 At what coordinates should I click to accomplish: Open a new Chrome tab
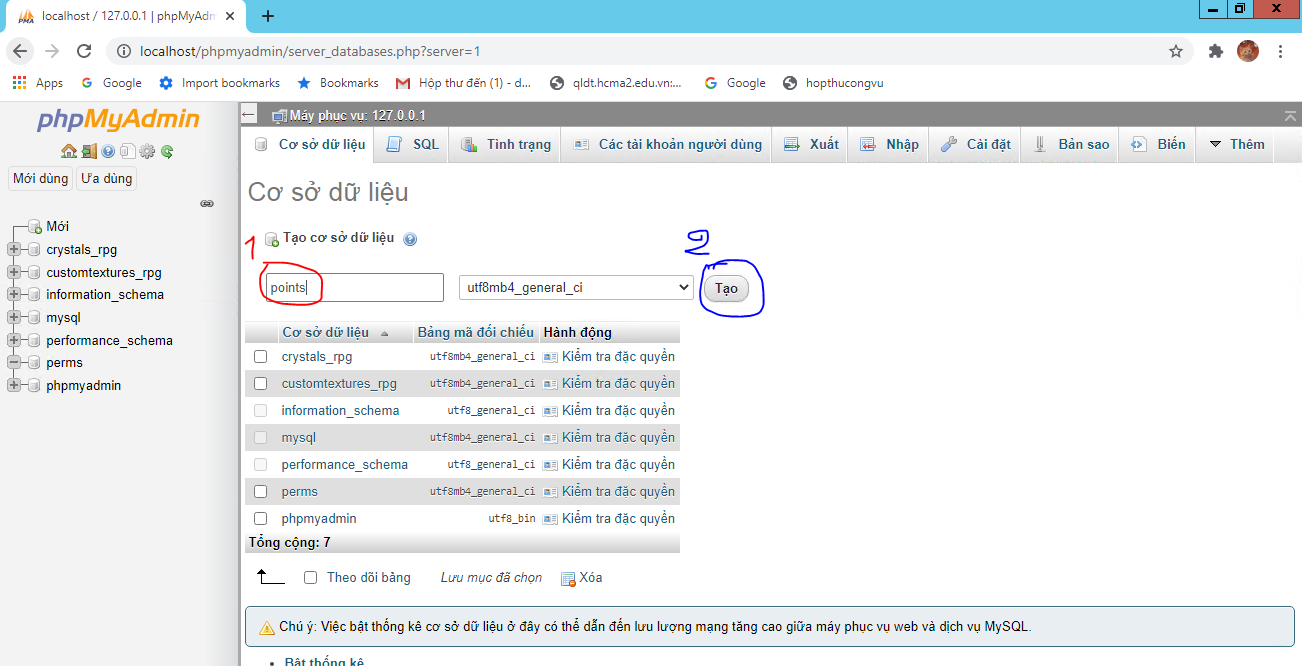tap(268, 16)
